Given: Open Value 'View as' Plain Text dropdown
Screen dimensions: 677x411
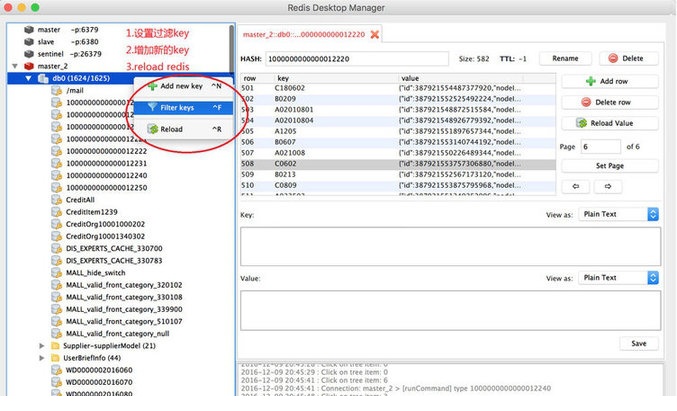Looking at the screenshot, I should click(x=618, y=278).
